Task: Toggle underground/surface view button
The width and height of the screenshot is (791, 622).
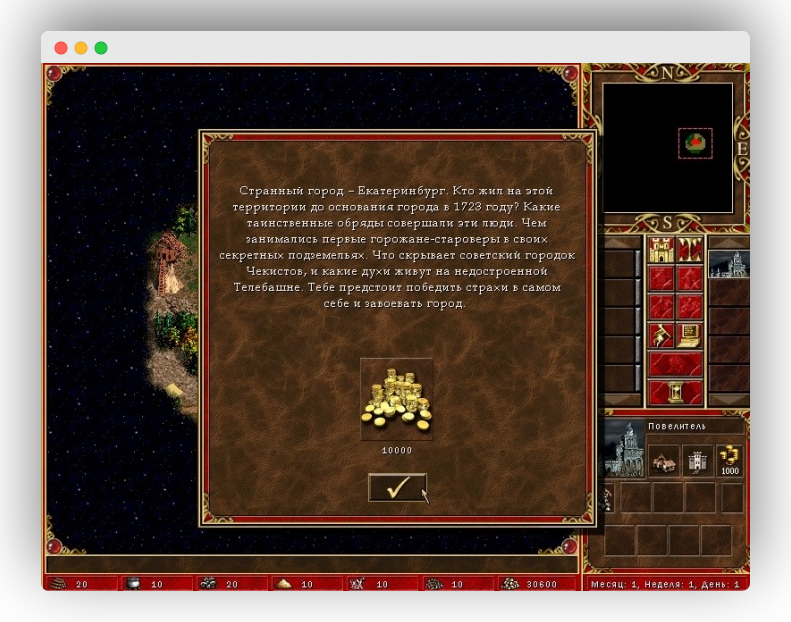Action: click(689, 250)
